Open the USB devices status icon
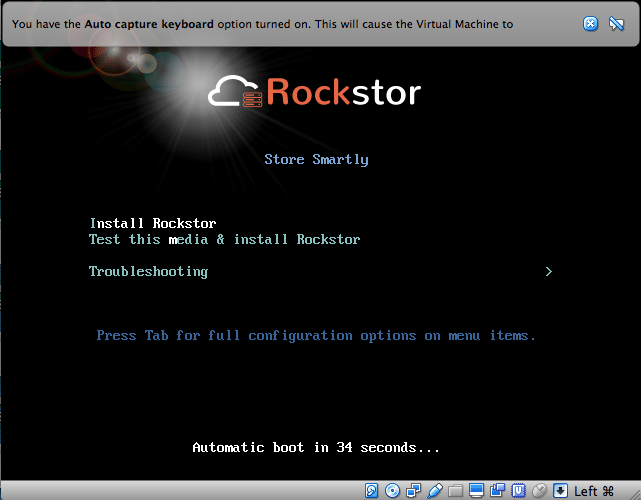 click(x=434, y=490)
